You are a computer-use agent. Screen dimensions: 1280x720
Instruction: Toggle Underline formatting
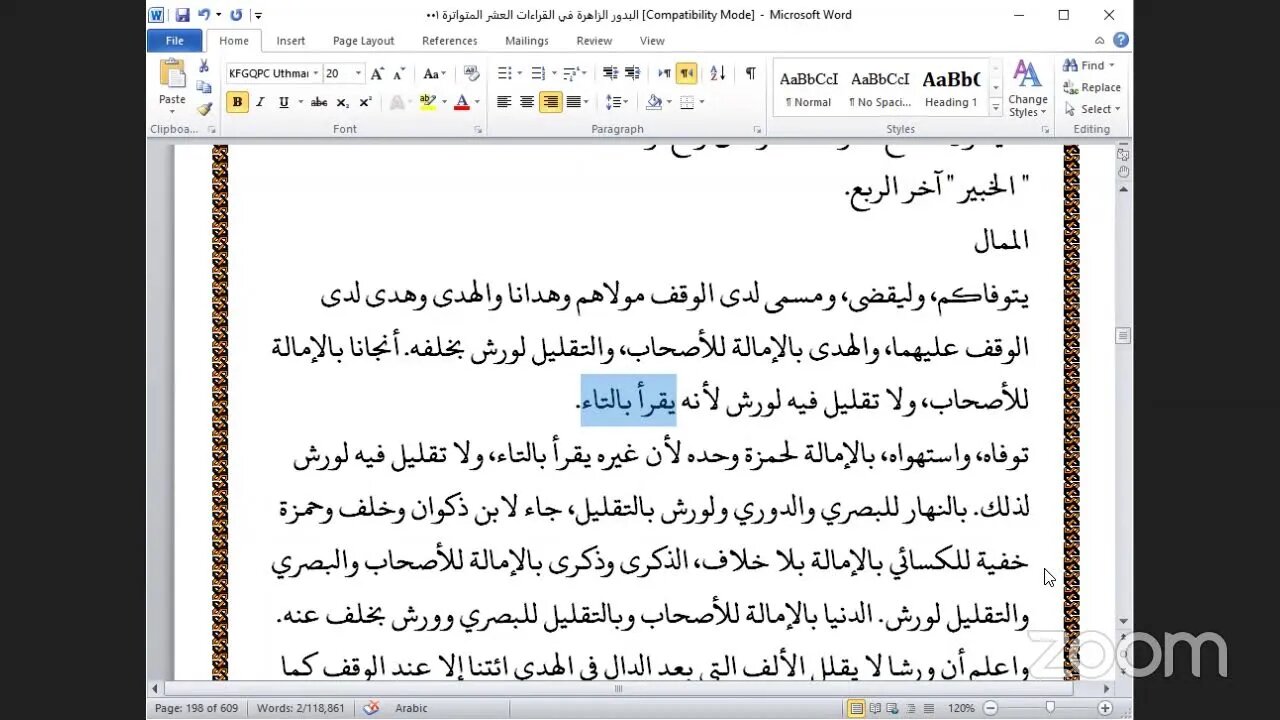pos(283,102)
